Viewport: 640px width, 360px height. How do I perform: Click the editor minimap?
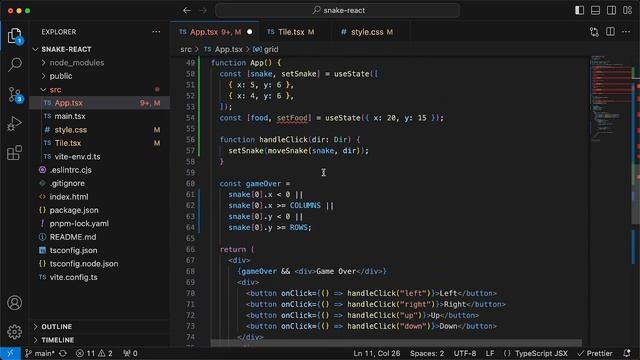(611, 98)
